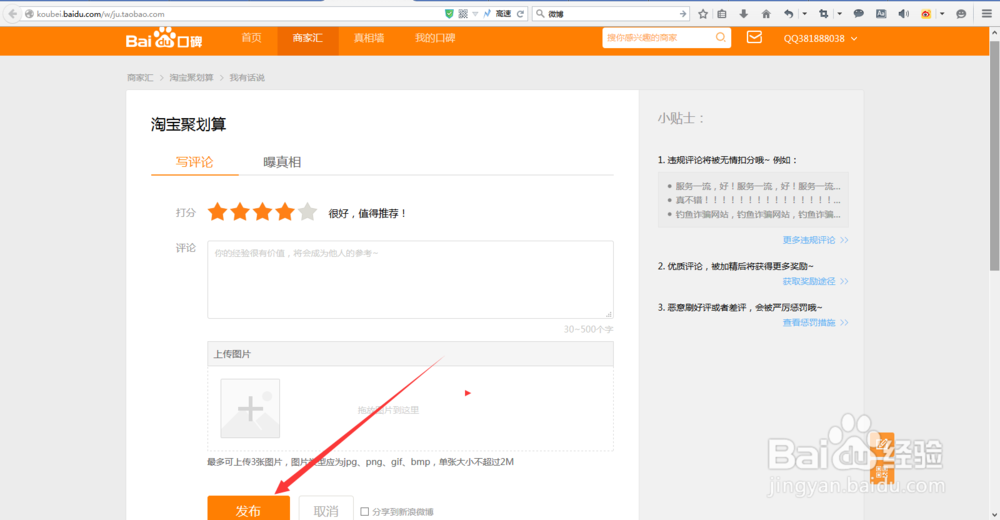
Task: Bookmark this page with the star icon
Action: tap(703, 13)
